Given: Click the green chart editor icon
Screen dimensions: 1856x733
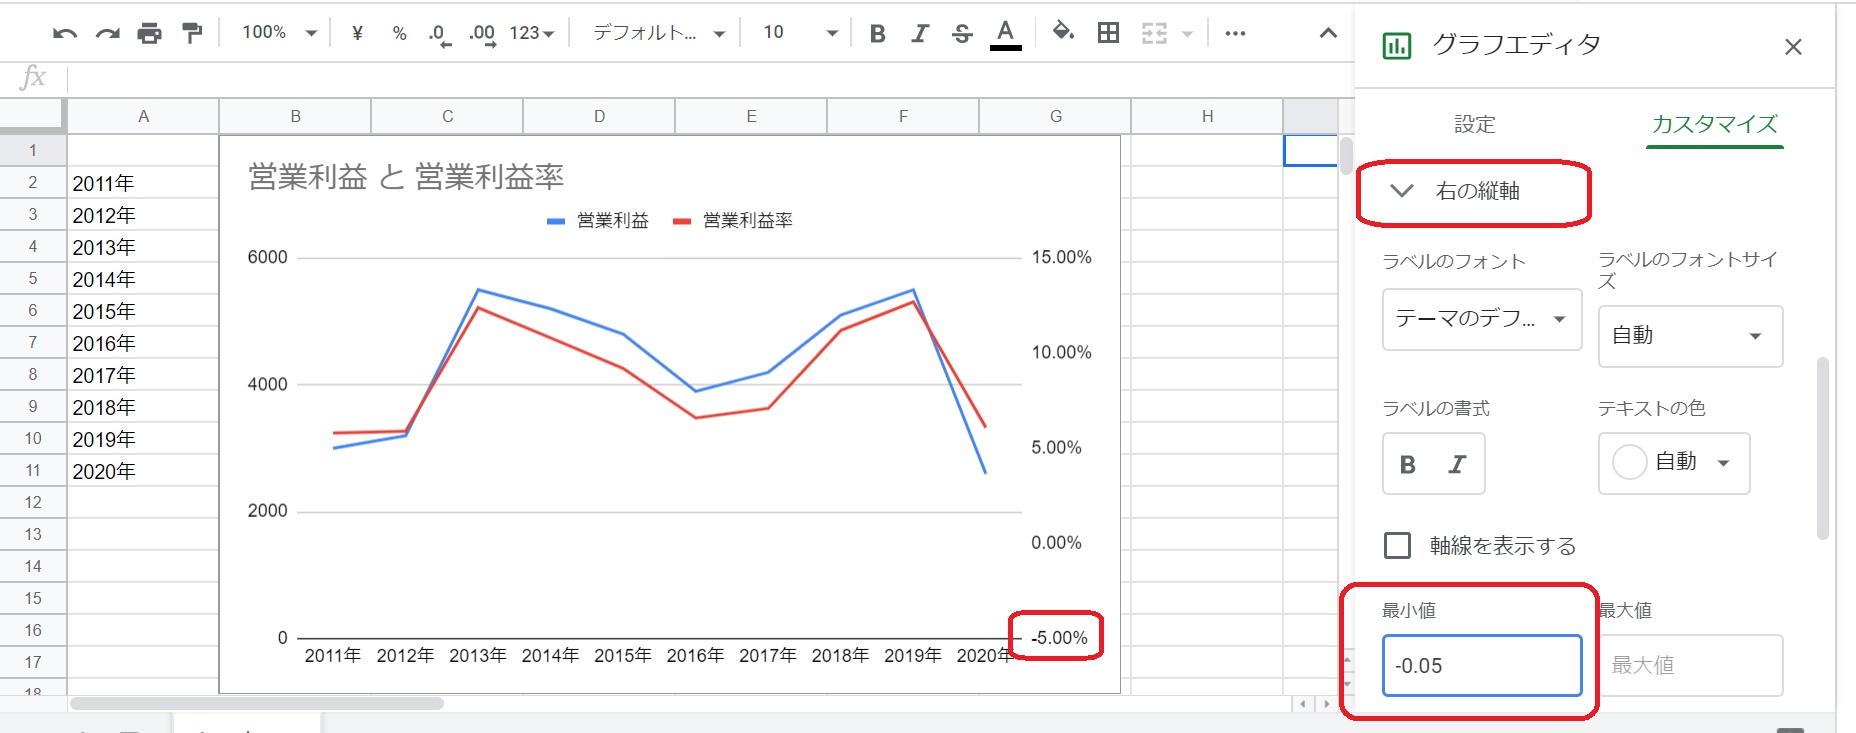Looking at the screenshot, I should (x=1396, y=45).
